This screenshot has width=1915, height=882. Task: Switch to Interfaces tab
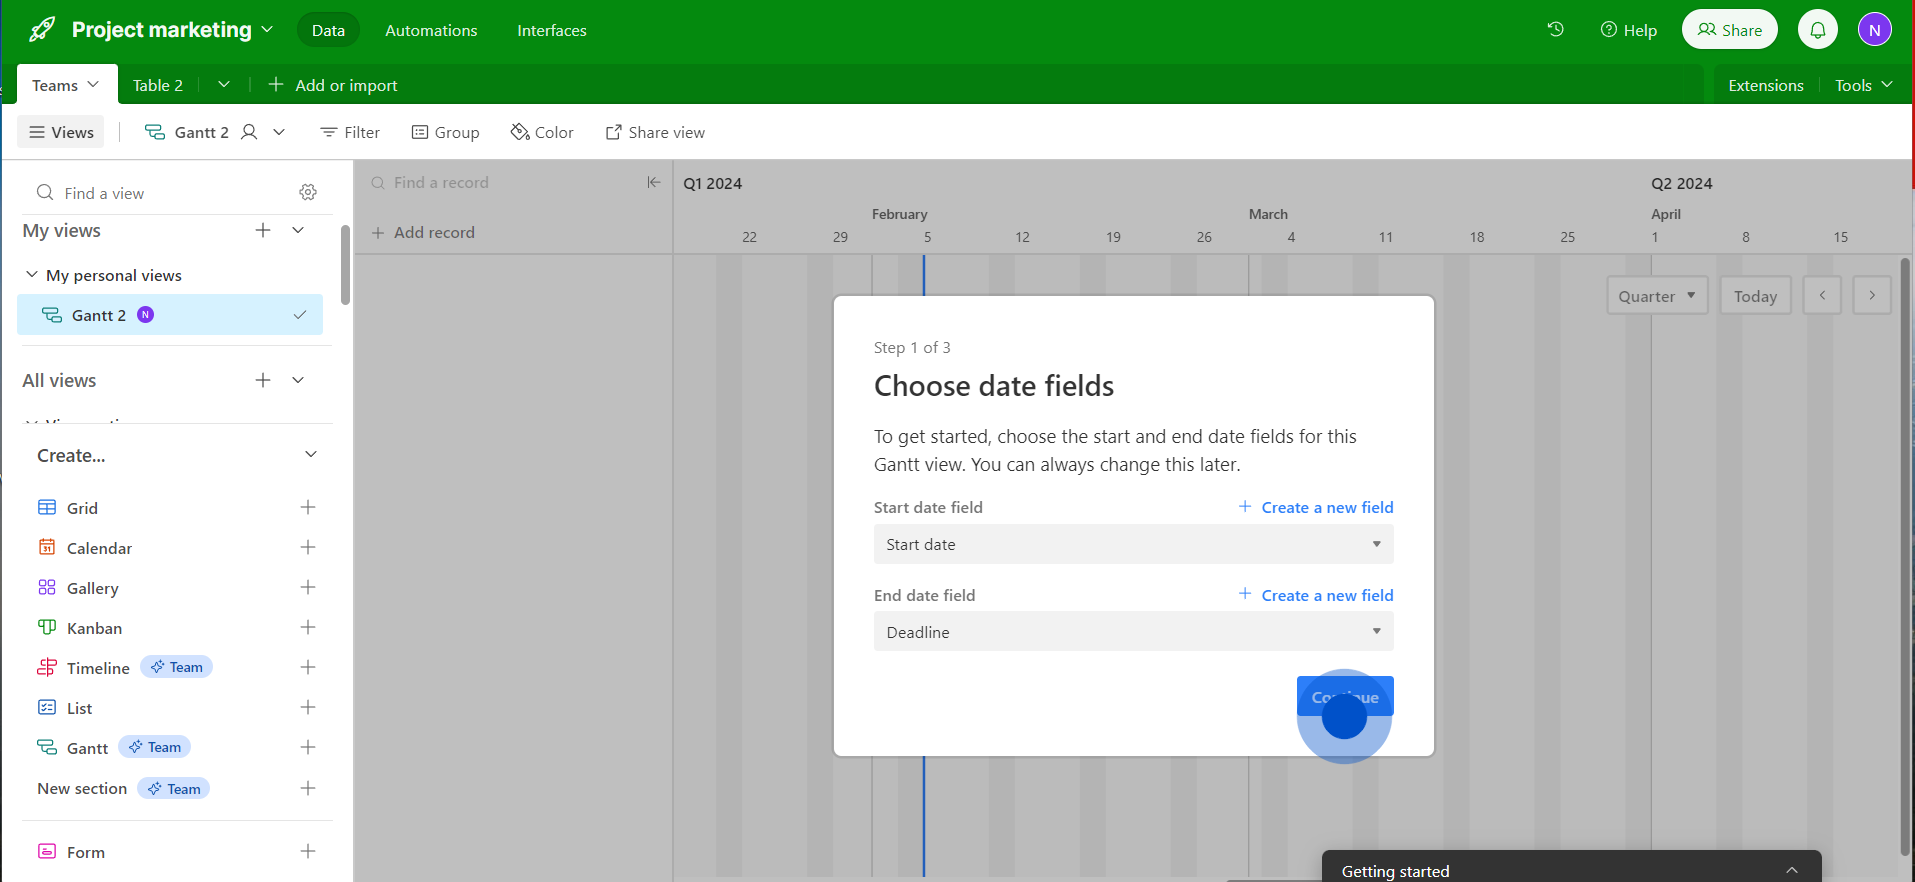tap(552, 30)
